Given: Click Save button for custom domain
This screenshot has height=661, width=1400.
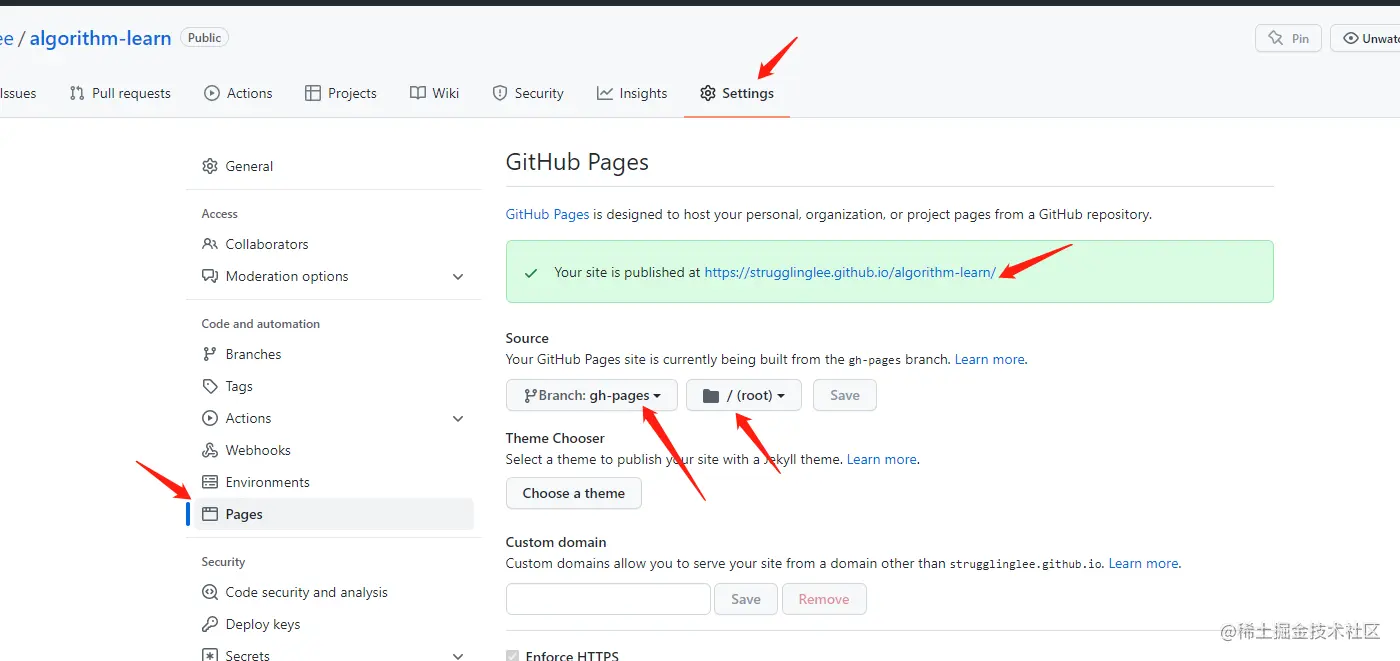Looking at the screenshot, I should click(746, 599).
